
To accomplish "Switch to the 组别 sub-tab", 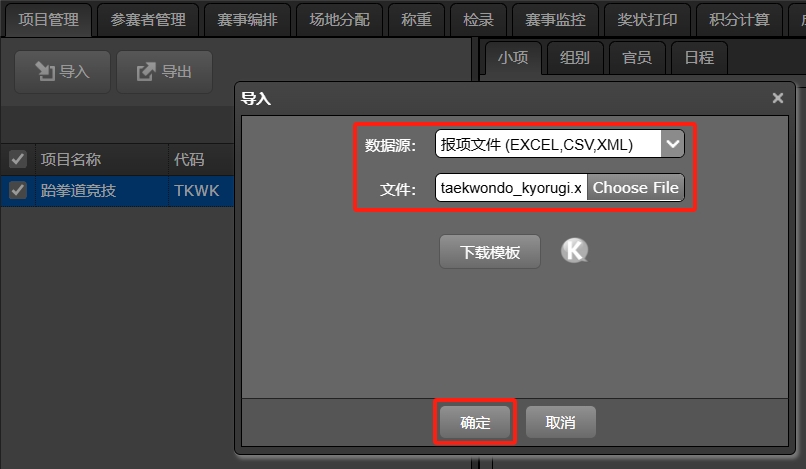I will [575, 58].
